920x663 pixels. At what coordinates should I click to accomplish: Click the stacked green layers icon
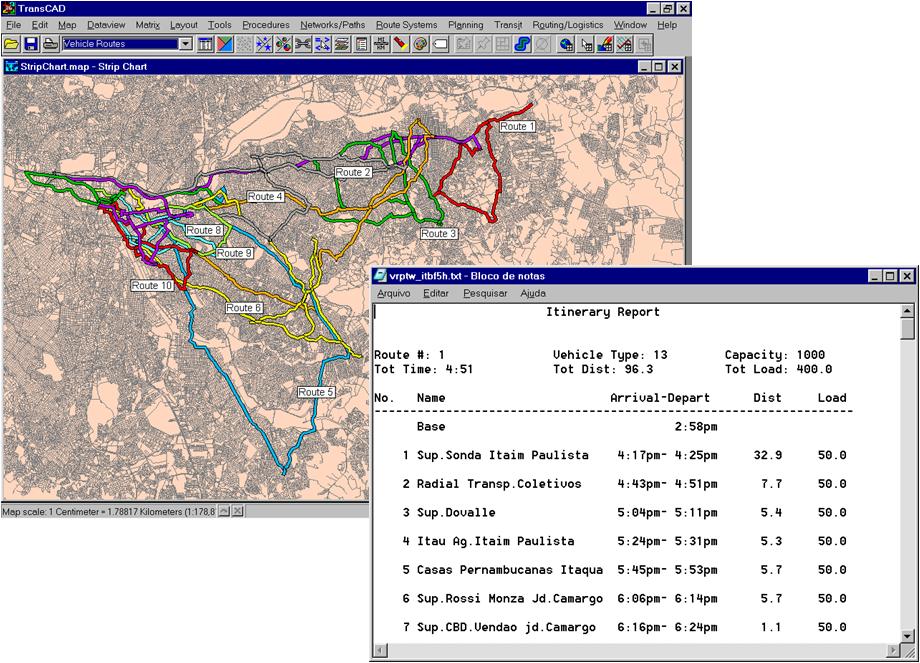click(342, 44)
